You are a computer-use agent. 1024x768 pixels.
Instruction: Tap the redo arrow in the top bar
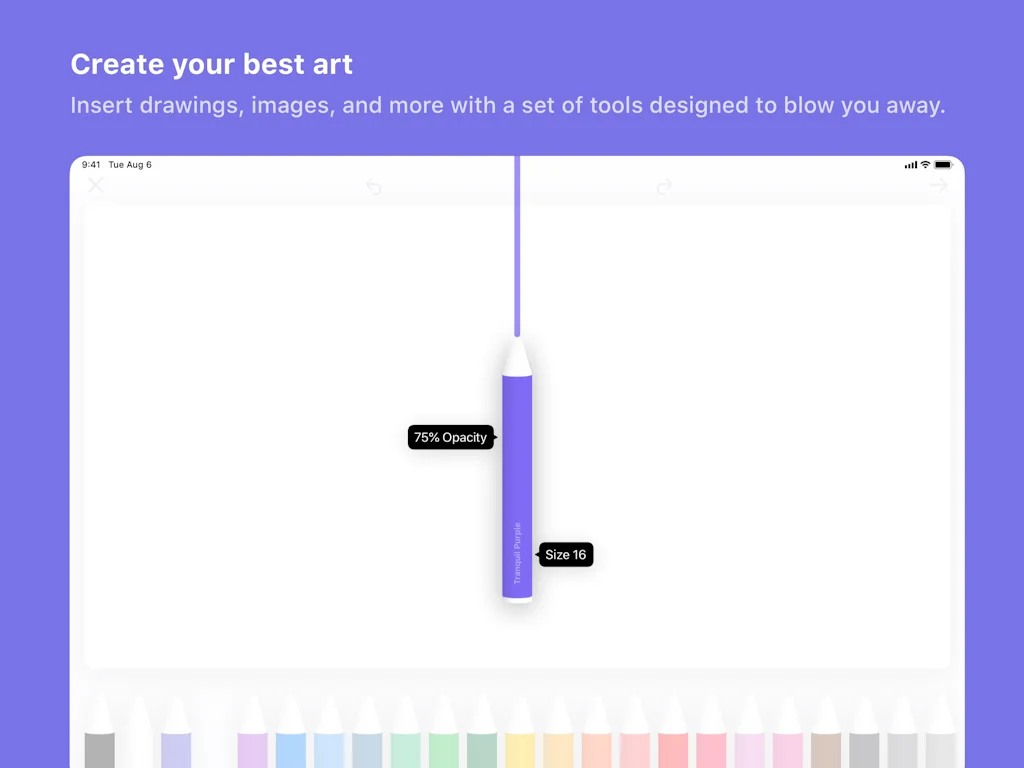click(664, 187)
